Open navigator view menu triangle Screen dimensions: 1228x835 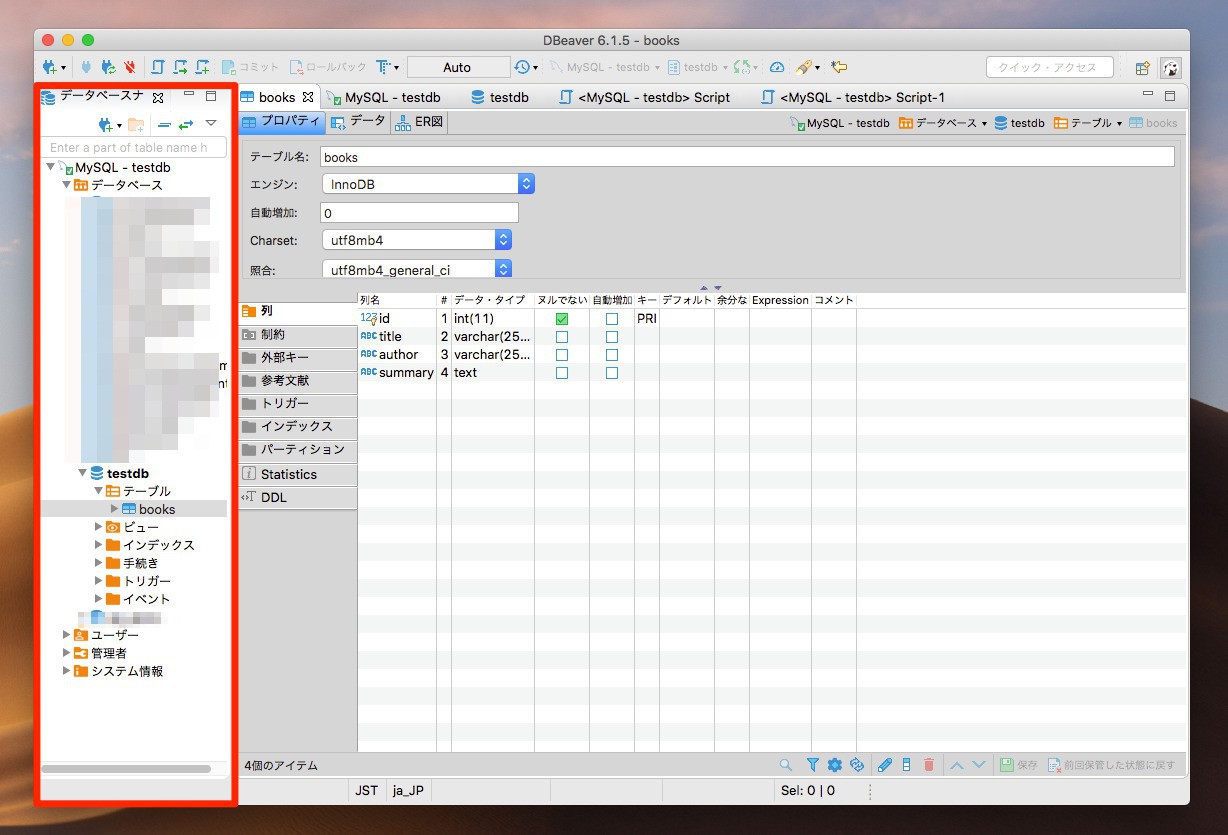(211, 123)
